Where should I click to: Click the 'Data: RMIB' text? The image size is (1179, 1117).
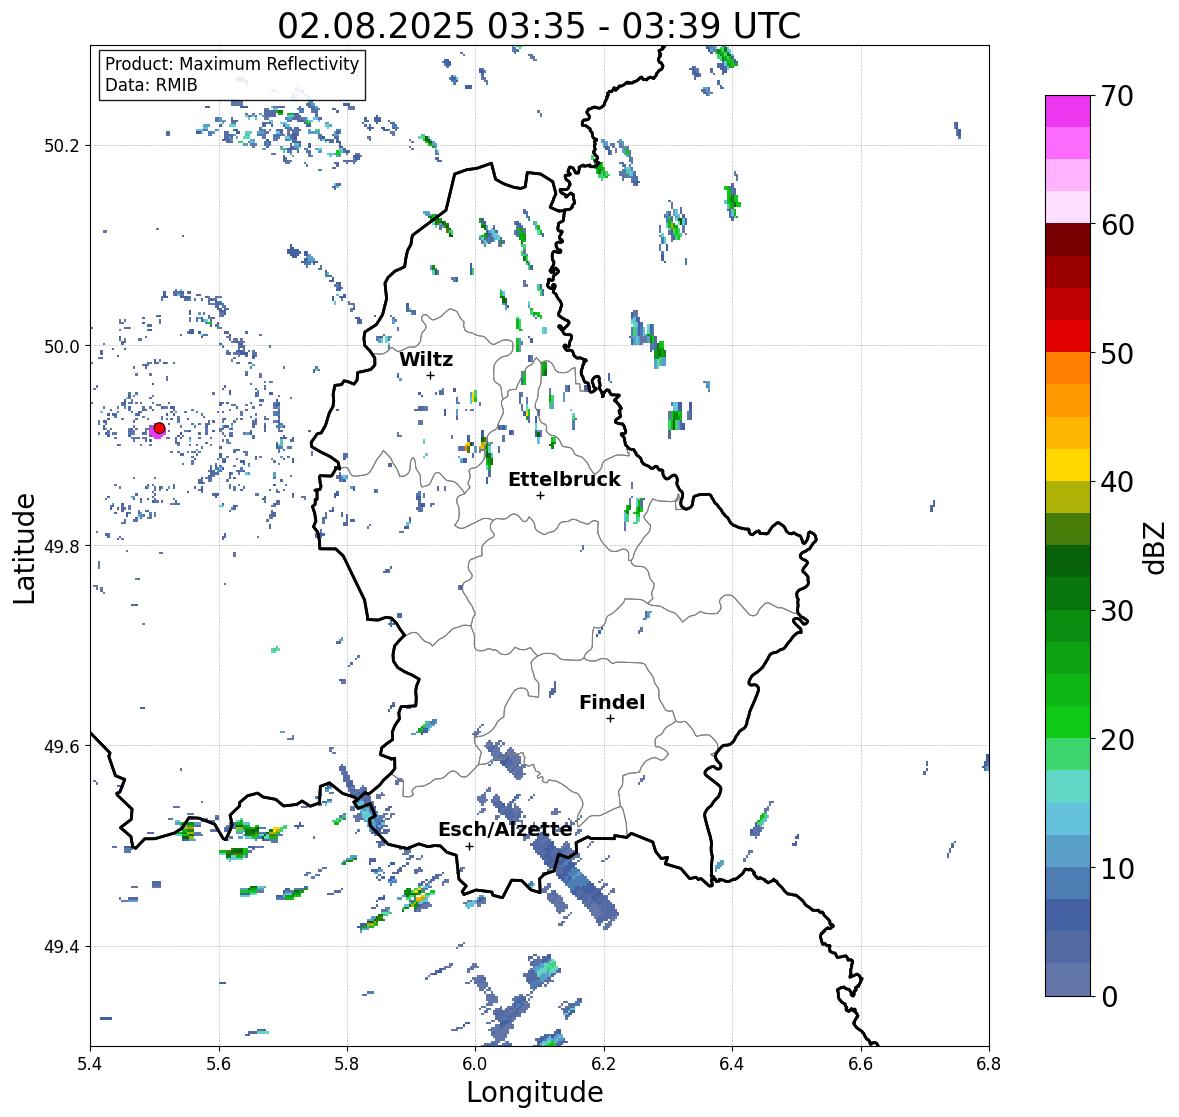(x=151, y=85)
